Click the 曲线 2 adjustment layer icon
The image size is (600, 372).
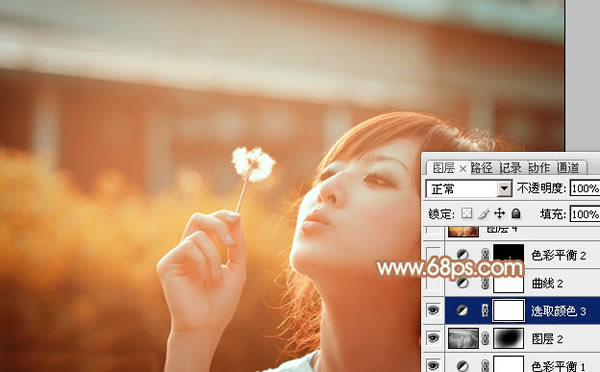463,283
